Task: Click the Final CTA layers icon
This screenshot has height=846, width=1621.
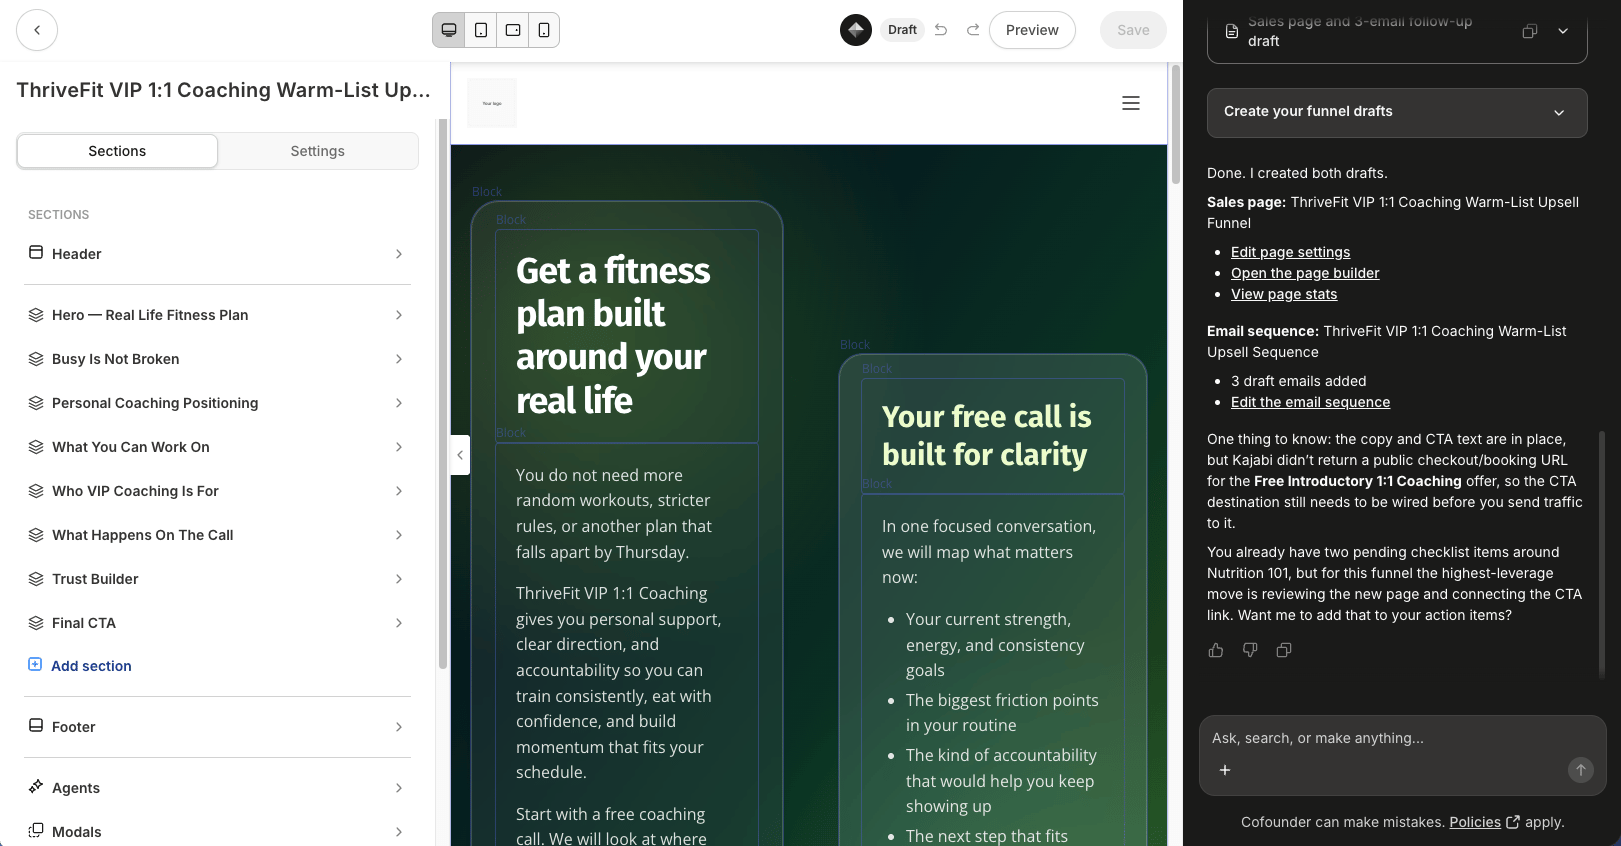Action: 36,622
